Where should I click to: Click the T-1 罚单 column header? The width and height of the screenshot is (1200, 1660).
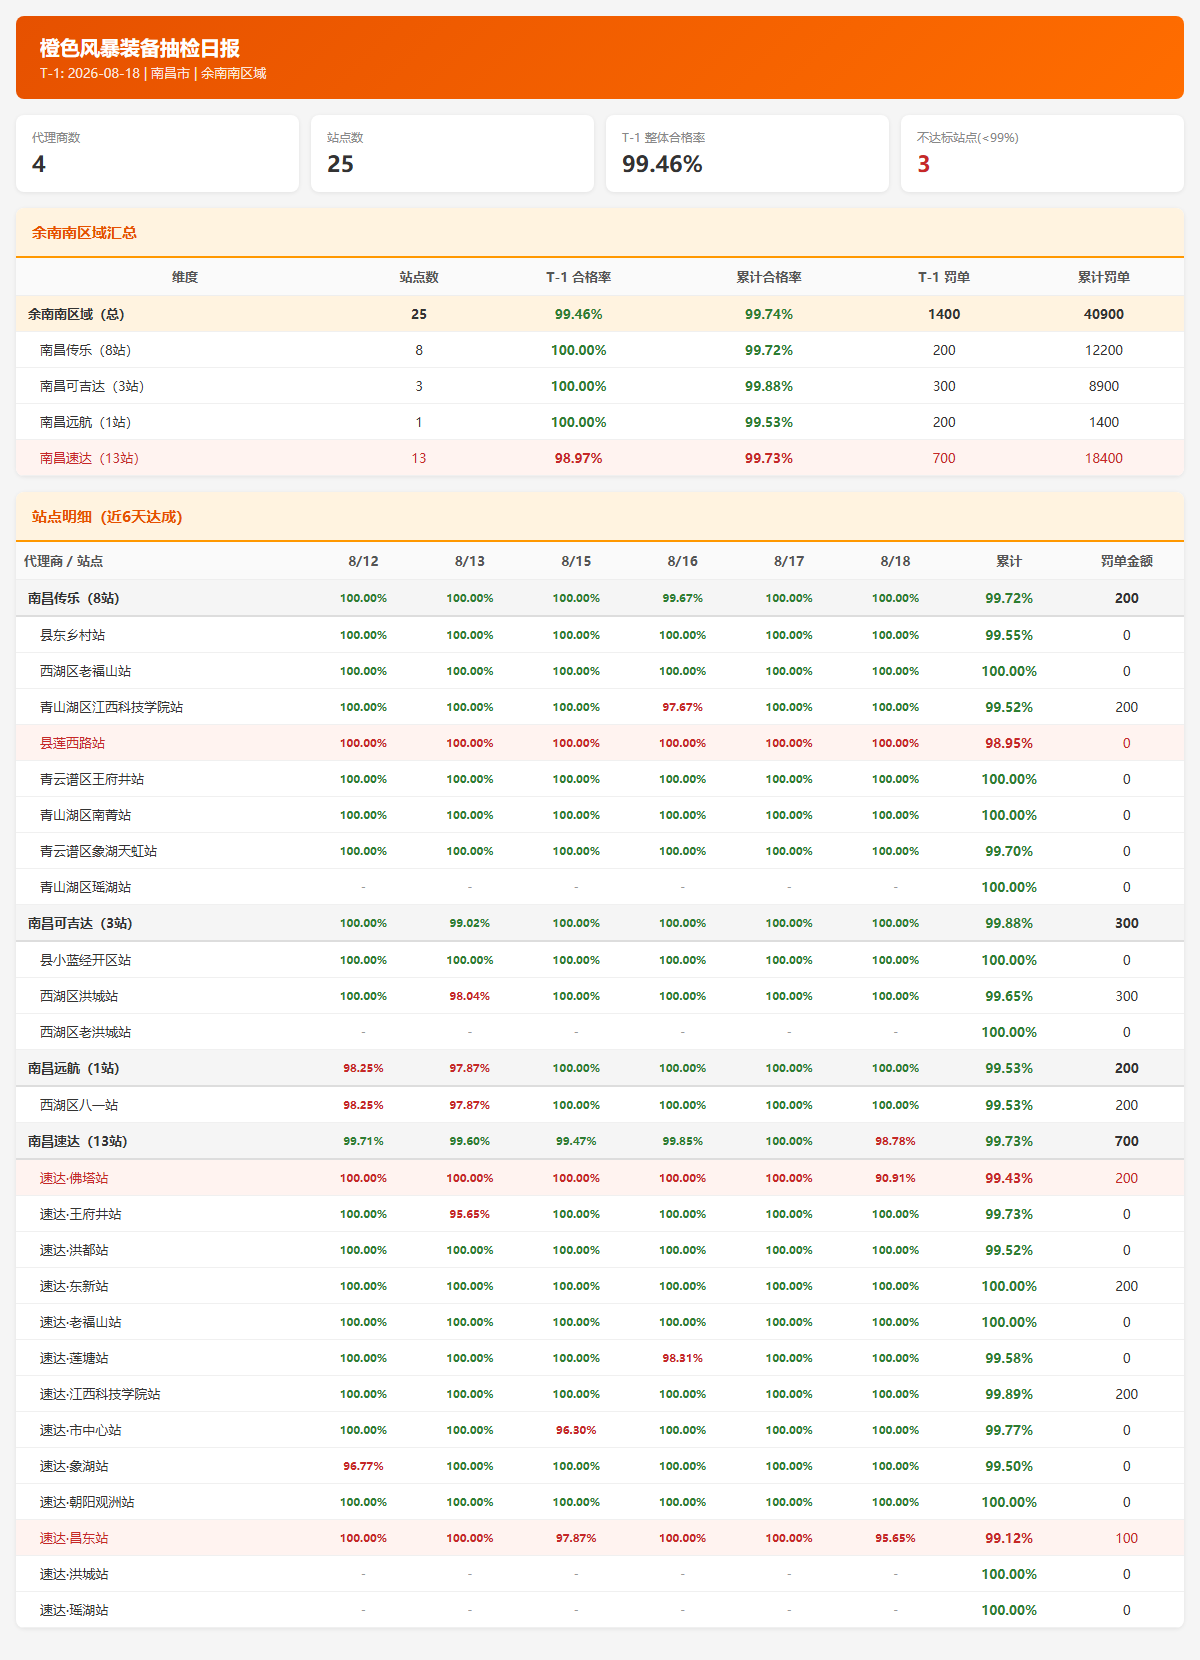coord(944,277)
